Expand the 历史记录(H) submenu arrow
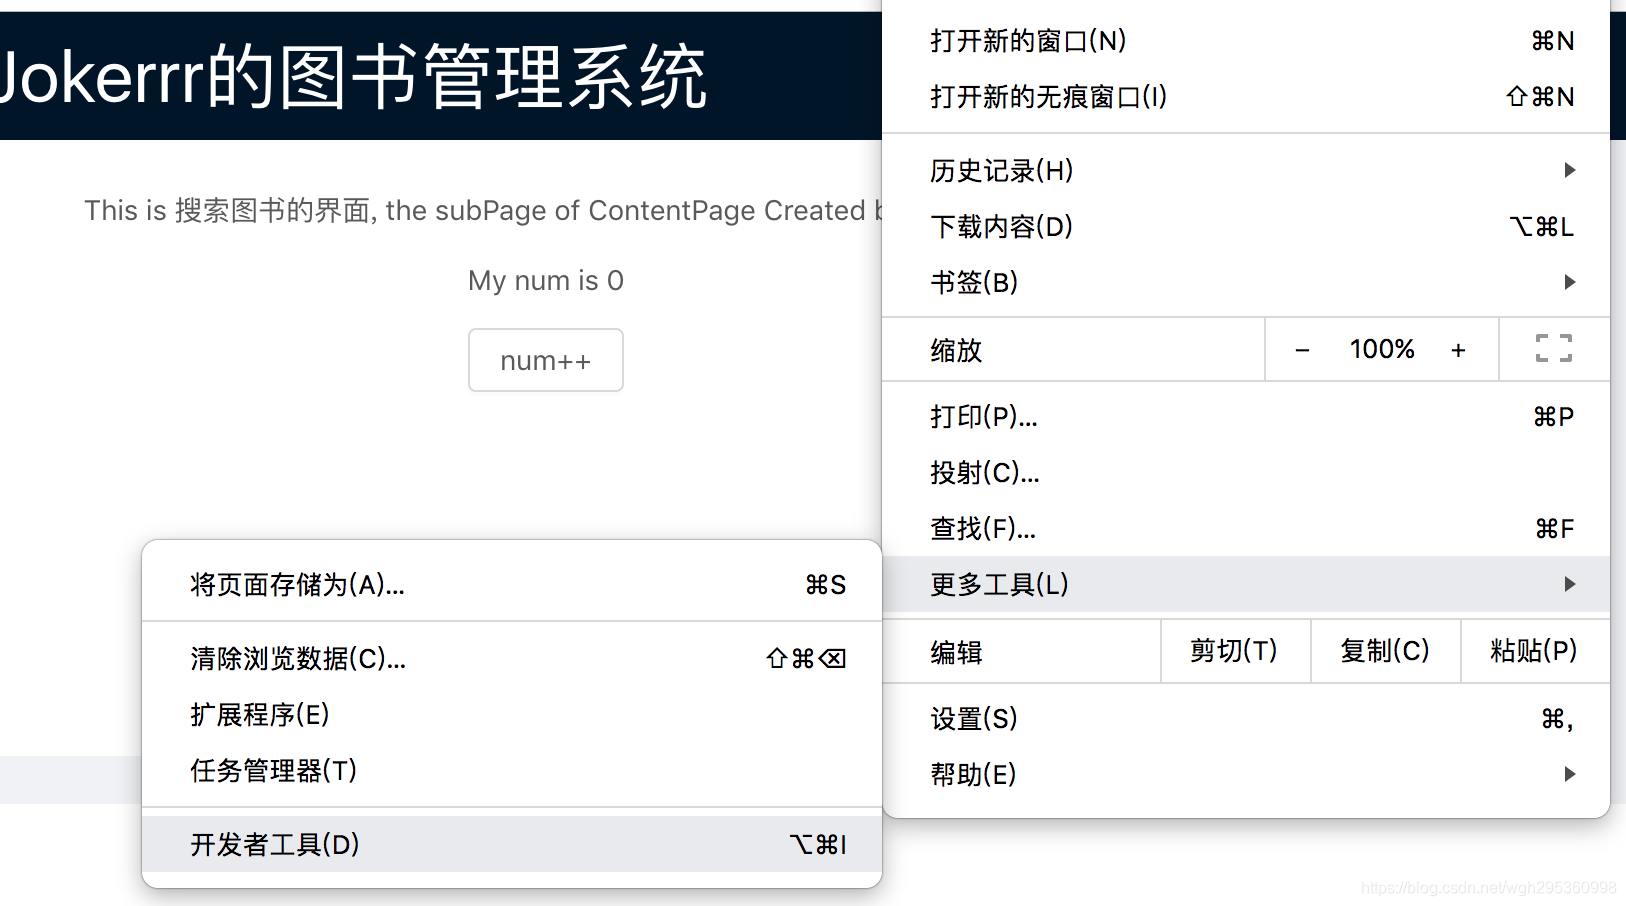Image resolution: width=1626 pixels, height=906 pixels. [1569, 170]
